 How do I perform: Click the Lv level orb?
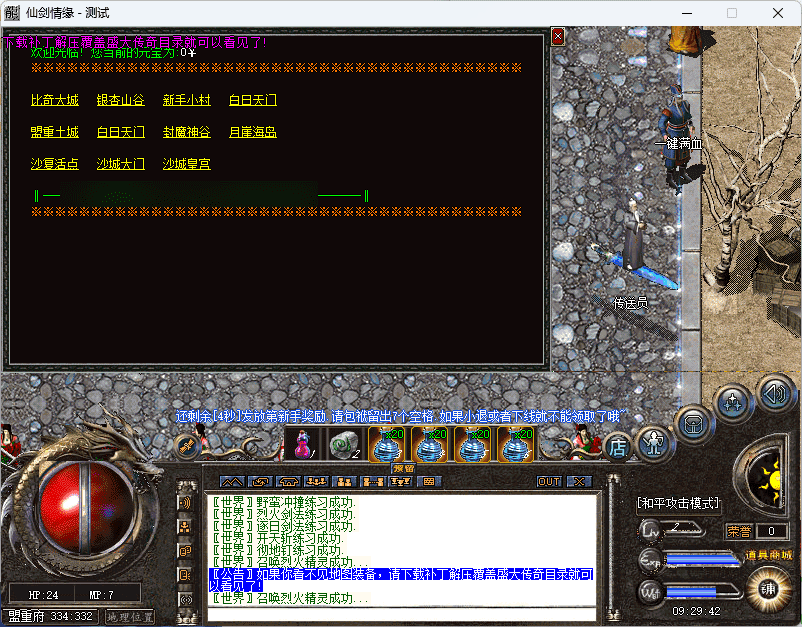click(x=651, y=530)
